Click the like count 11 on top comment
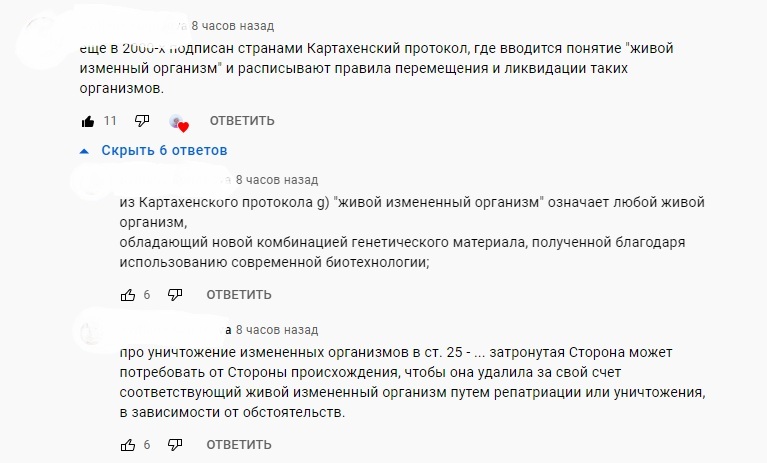 (110, 121)
